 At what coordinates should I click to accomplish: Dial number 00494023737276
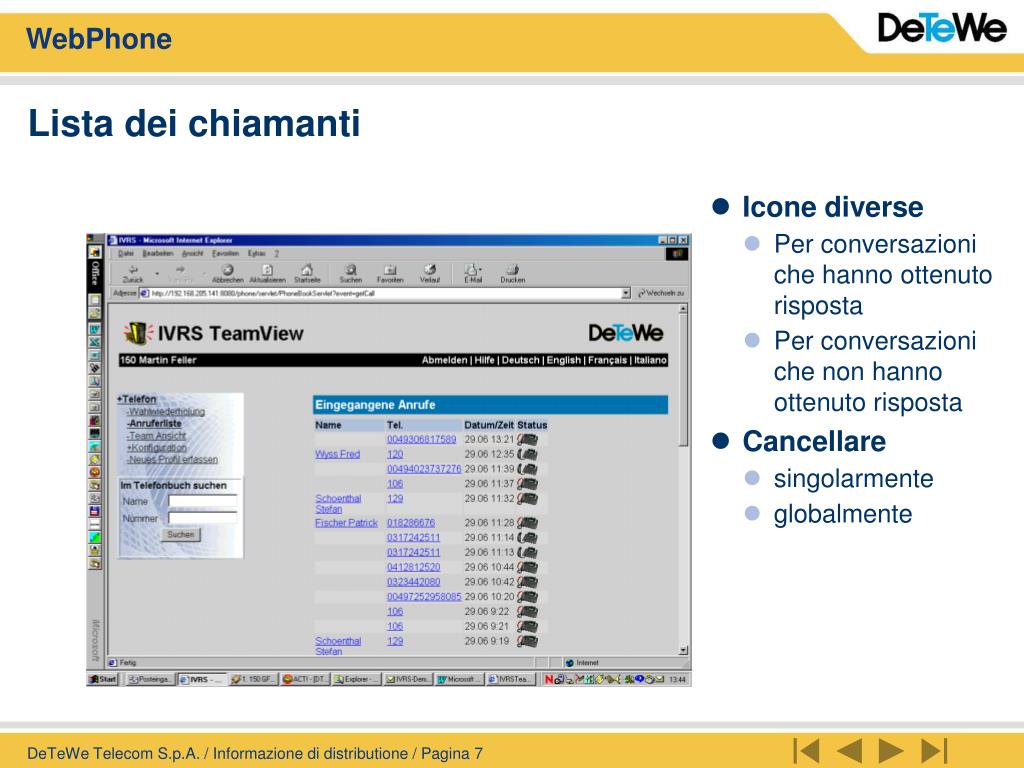pyautogui.click(x=424, y=469)
